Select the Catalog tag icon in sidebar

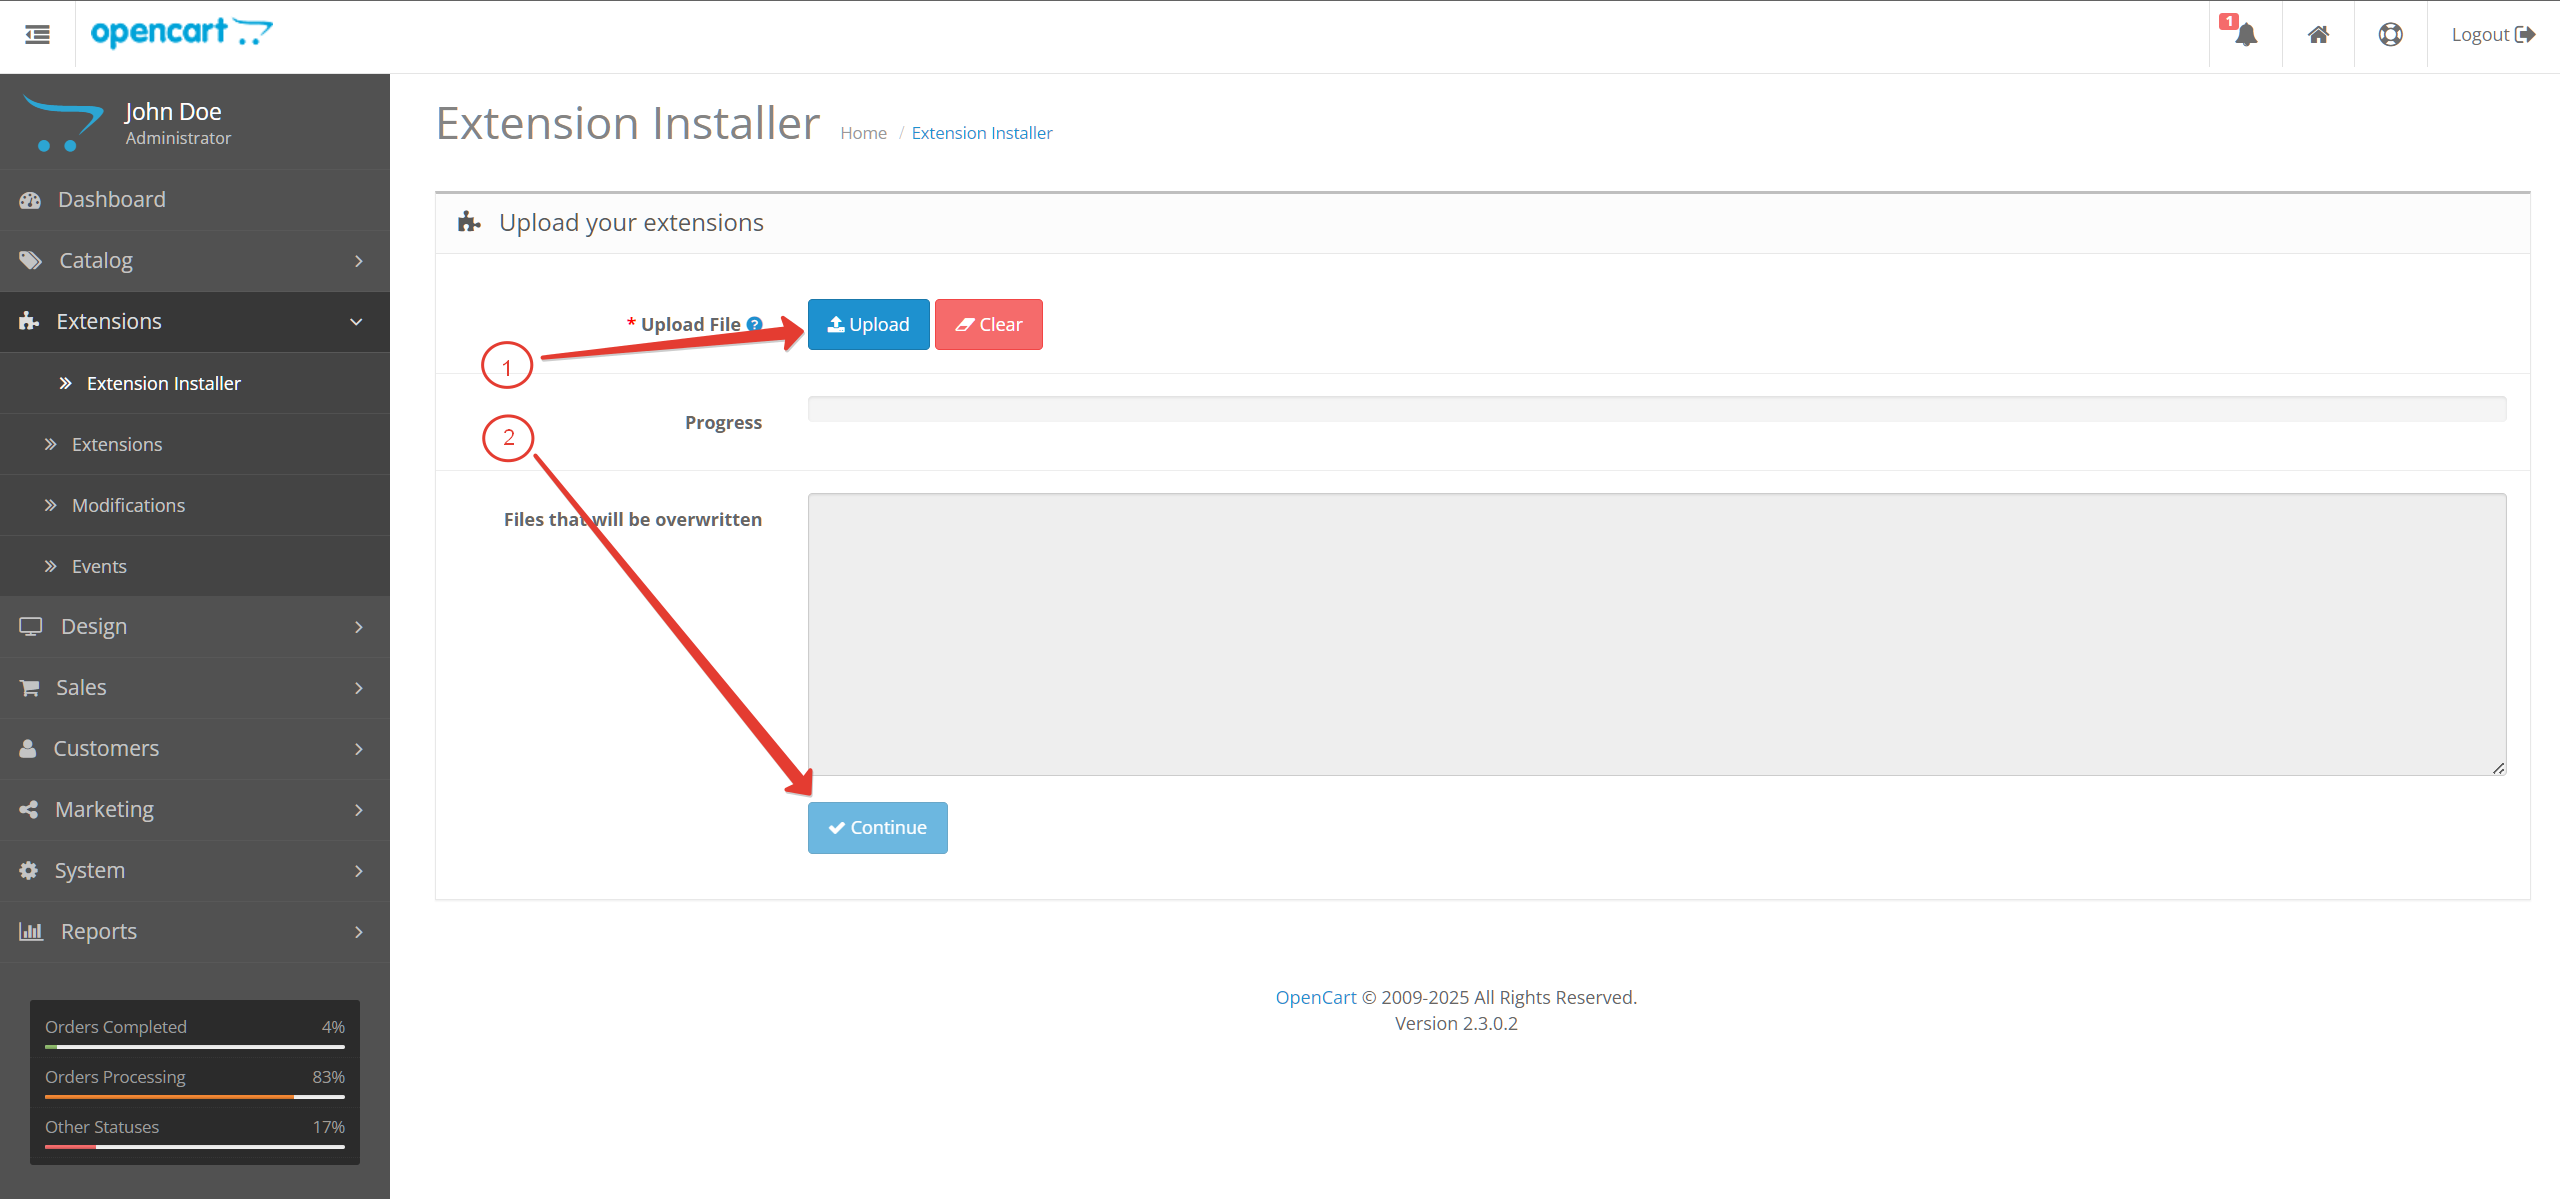(30, 260)
